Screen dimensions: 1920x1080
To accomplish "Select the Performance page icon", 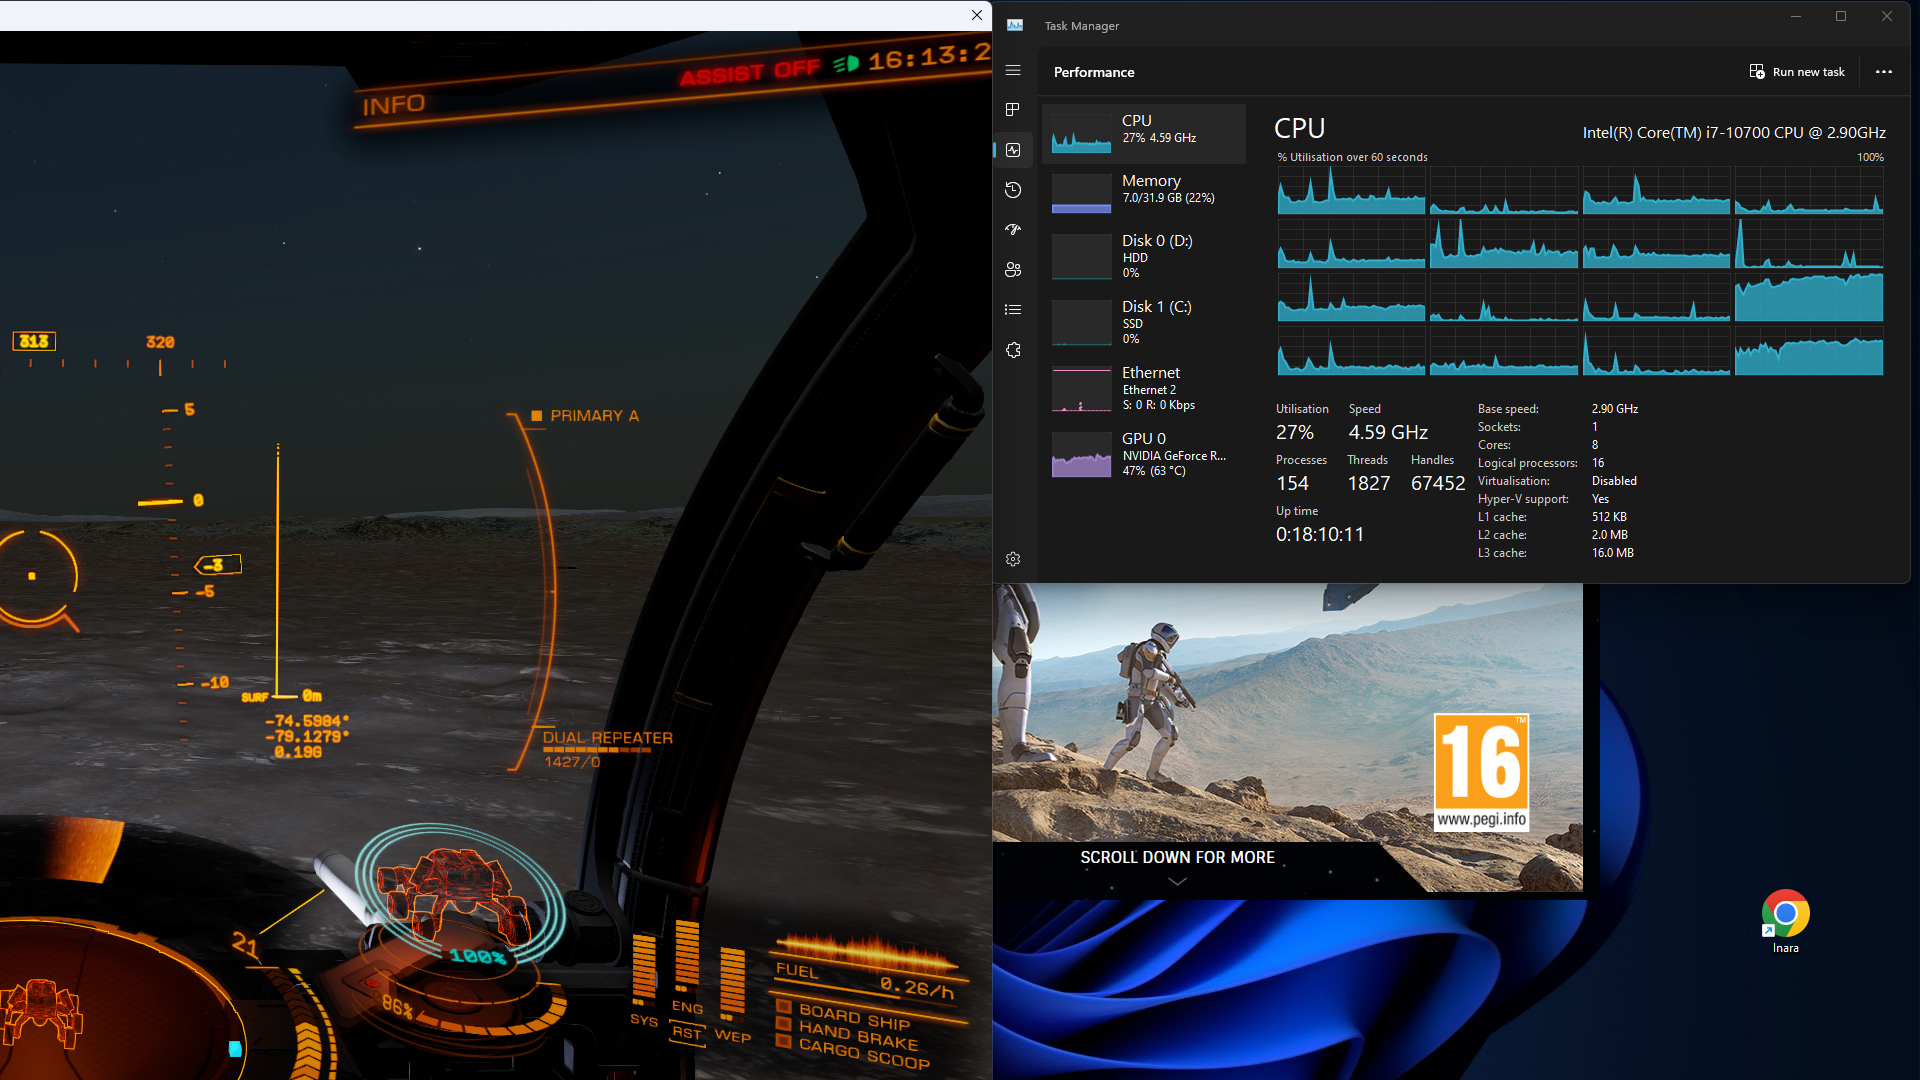I will click(1013, 150).
